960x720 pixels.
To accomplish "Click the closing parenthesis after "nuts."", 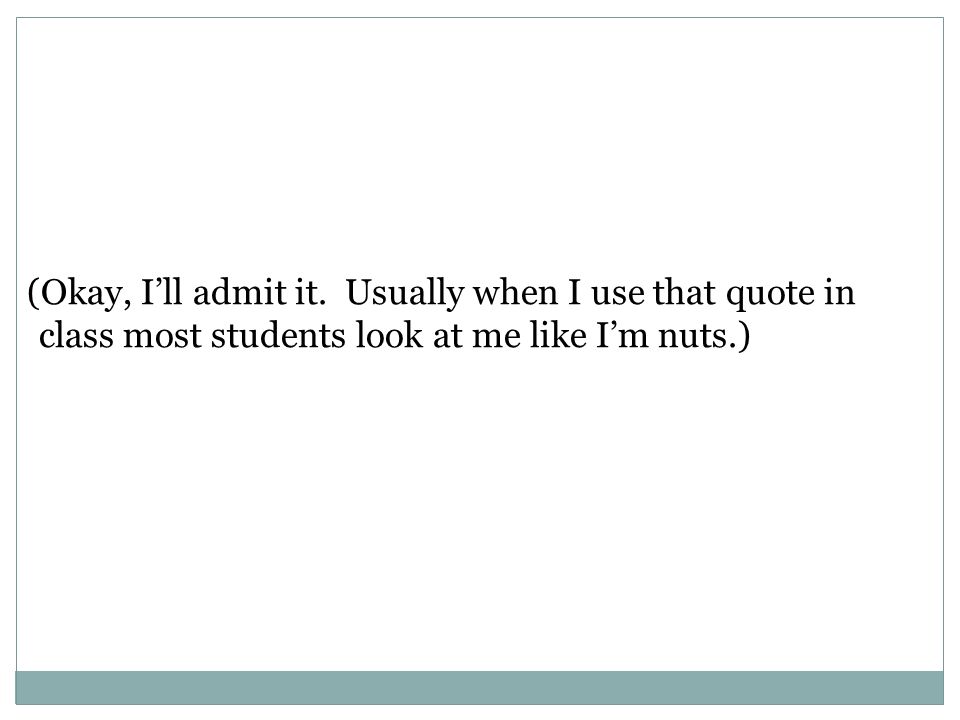I will point(743,337).
